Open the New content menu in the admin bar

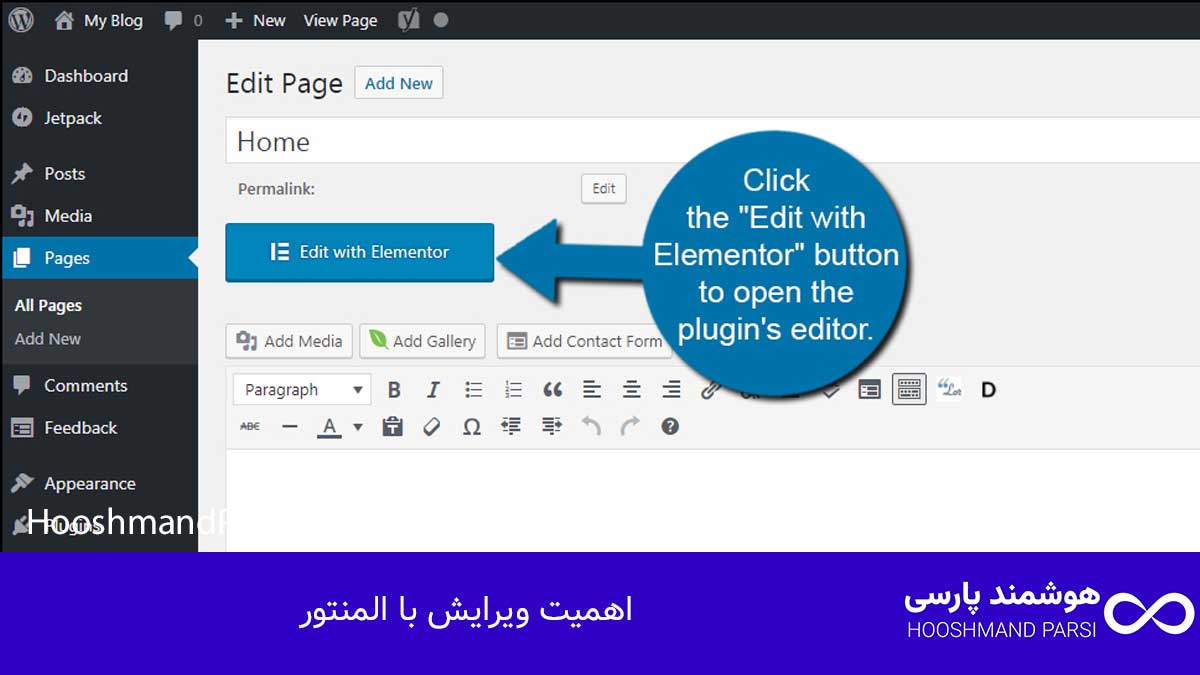coord(255,20)
